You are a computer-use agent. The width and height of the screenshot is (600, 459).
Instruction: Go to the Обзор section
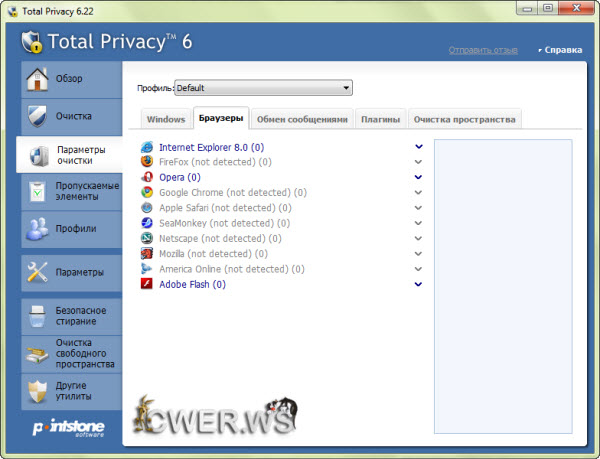click(x=69, y=78)
